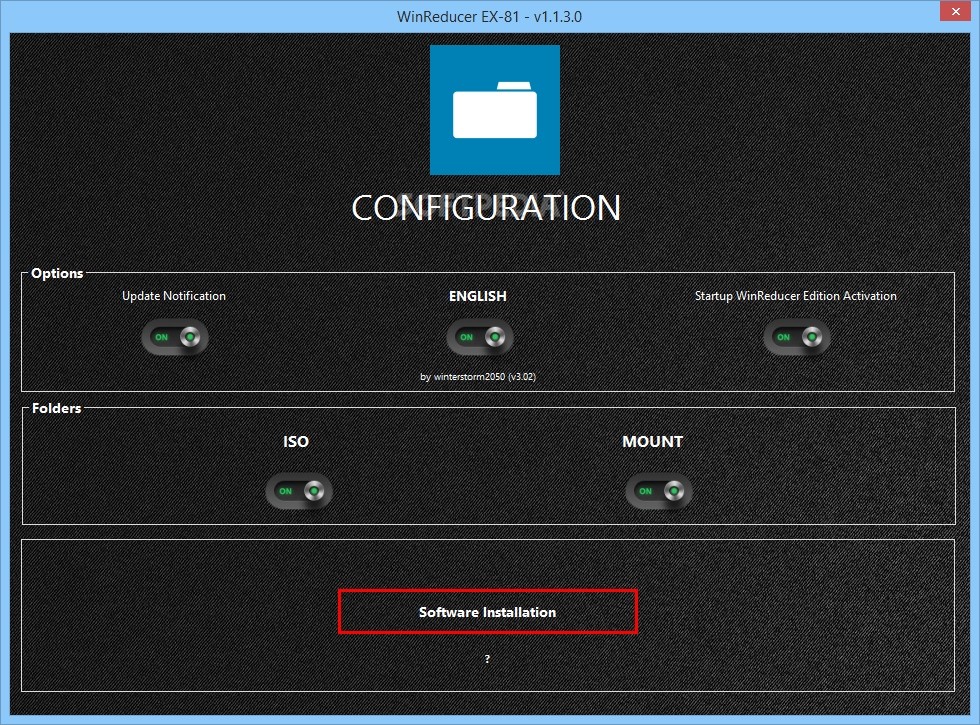
Task: Click the ENGLISH language label
Action: 478,296
